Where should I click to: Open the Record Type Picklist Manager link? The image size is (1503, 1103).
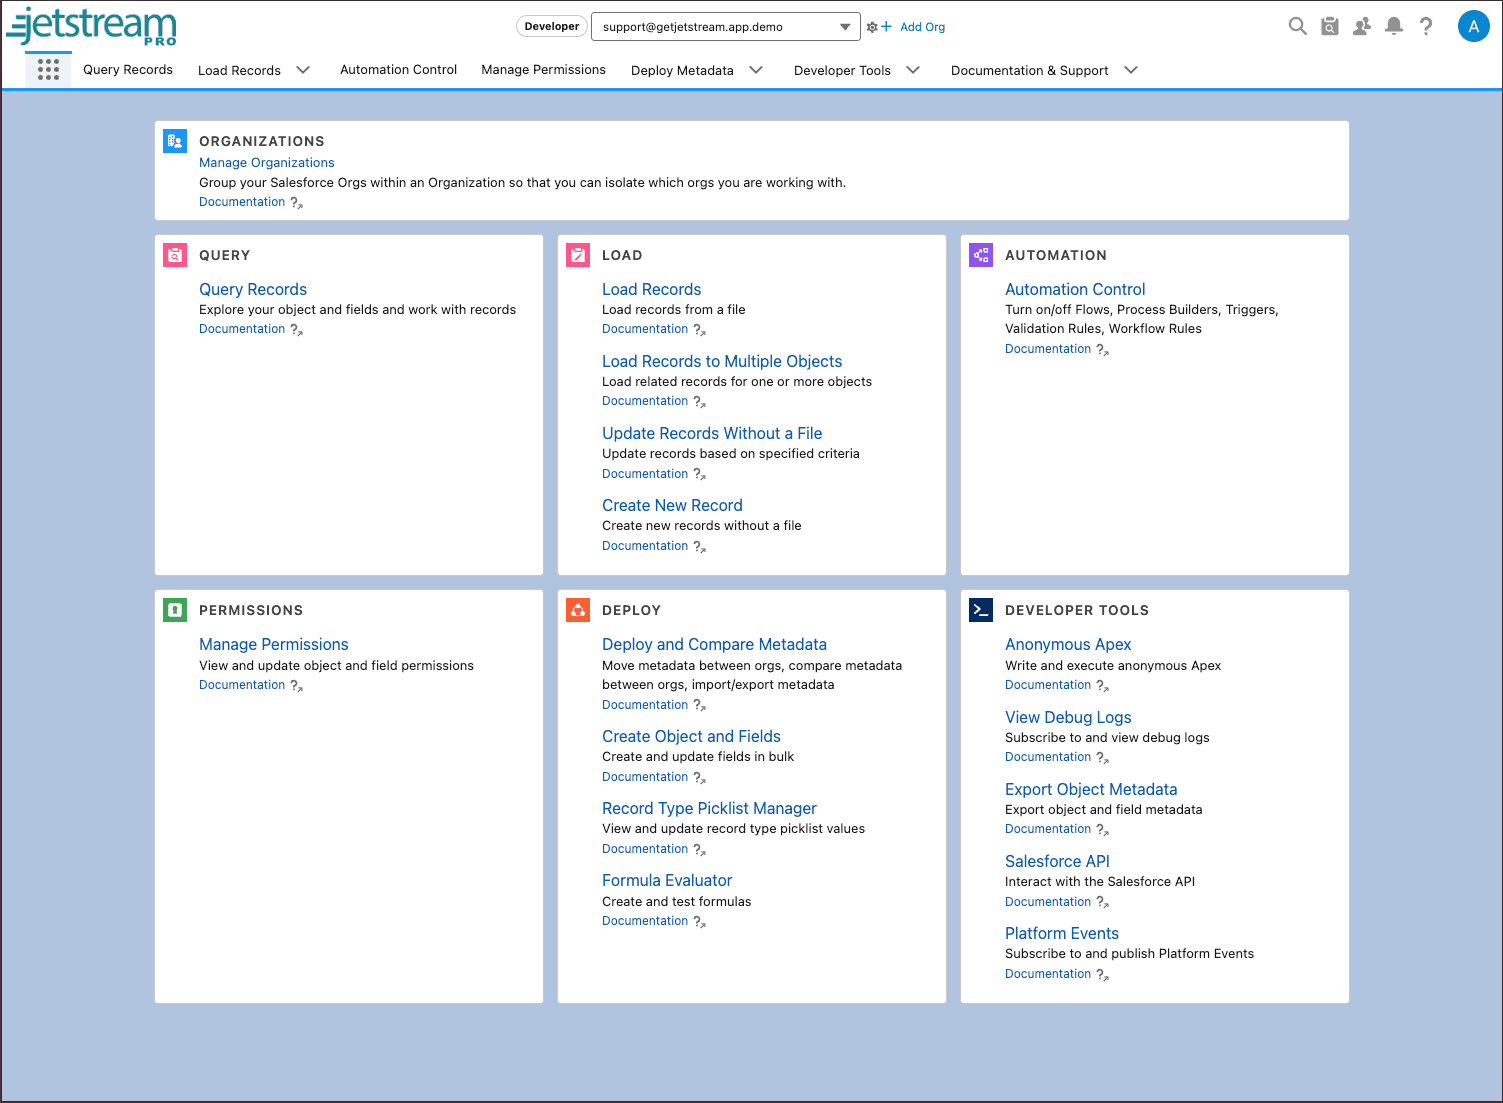coord(709,808)
